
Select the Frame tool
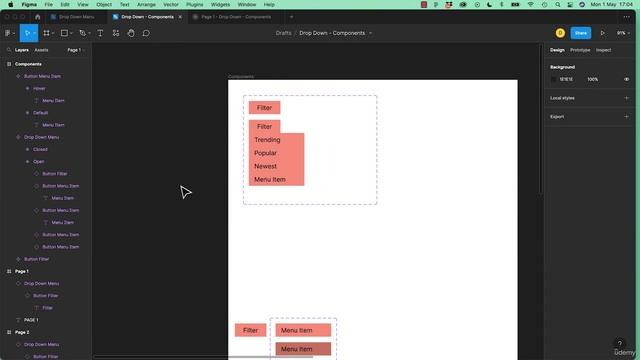coord(46,33)
